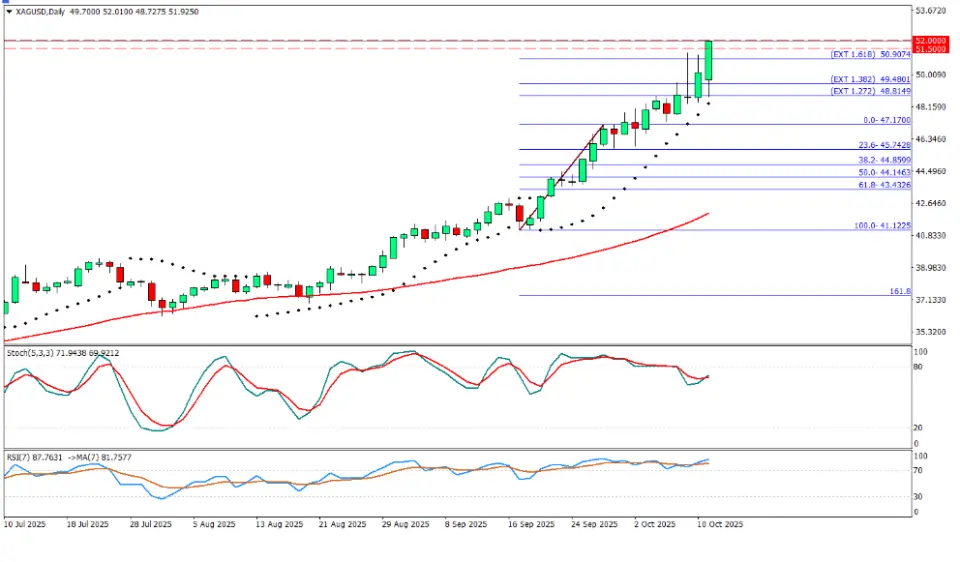
Task: Click the tall latest green candlestick
Action: pyautogui.click(x=708, y=60)
